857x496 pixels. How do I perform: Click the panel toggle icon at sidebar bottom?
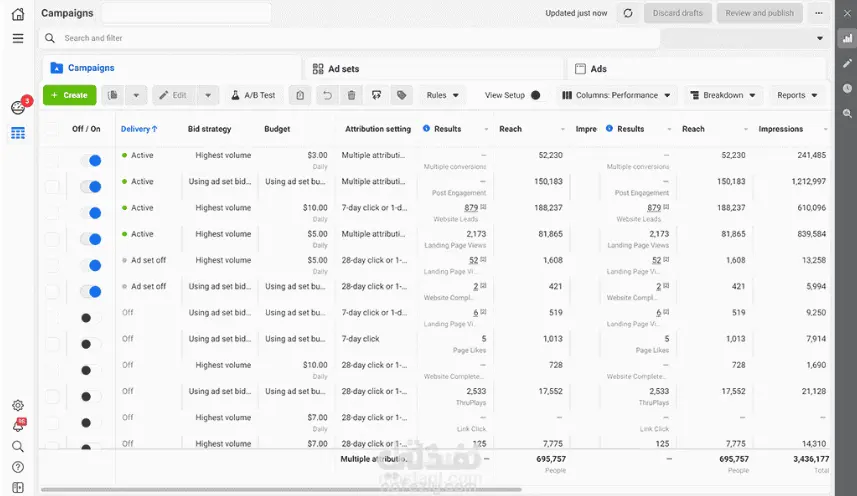click(18, 488)
